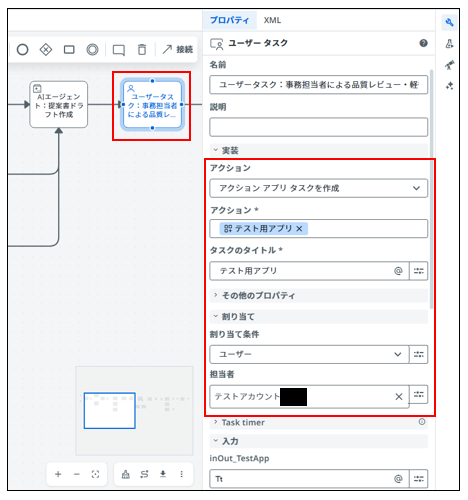Remove the テスト用アプリ action chip
Screen dimensions: 468x500
pos(299,229)
